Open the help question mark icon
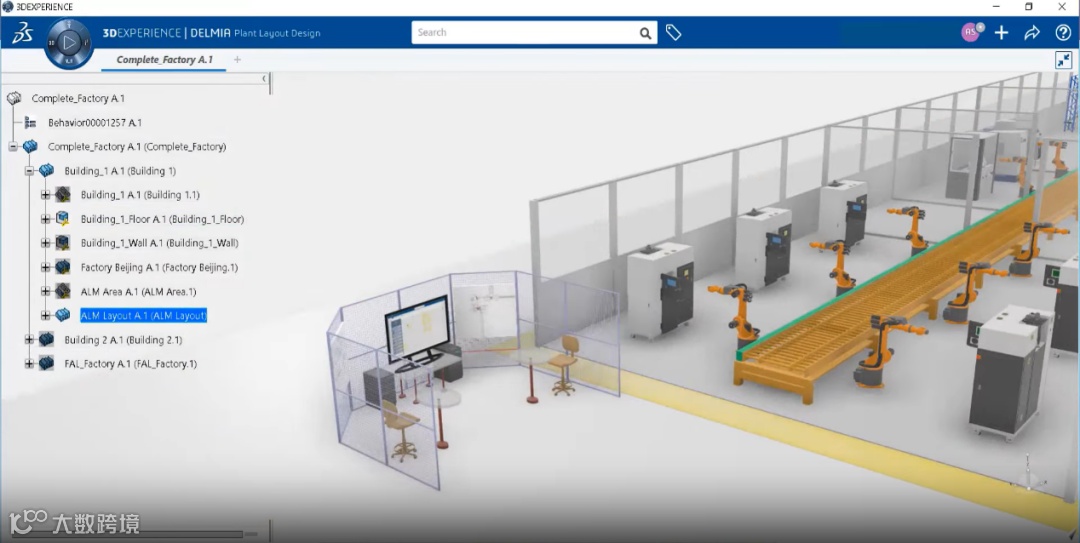 (x=1063, y=32)
